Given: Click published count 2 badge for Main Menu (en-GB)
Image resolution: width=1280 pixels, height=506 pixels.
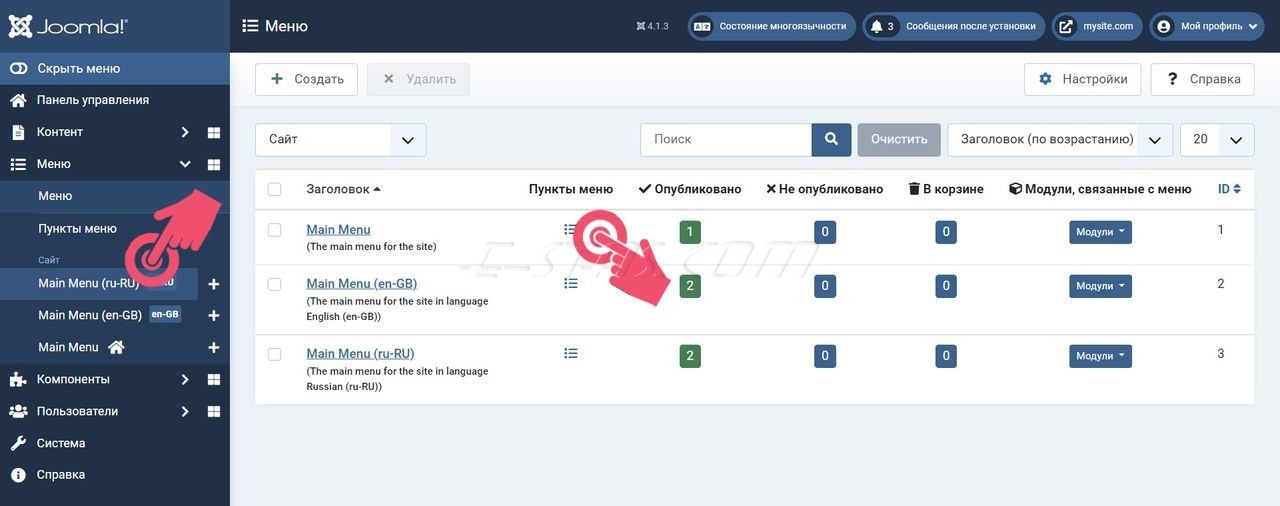Looking at the screenshot, I should point(690,286).
